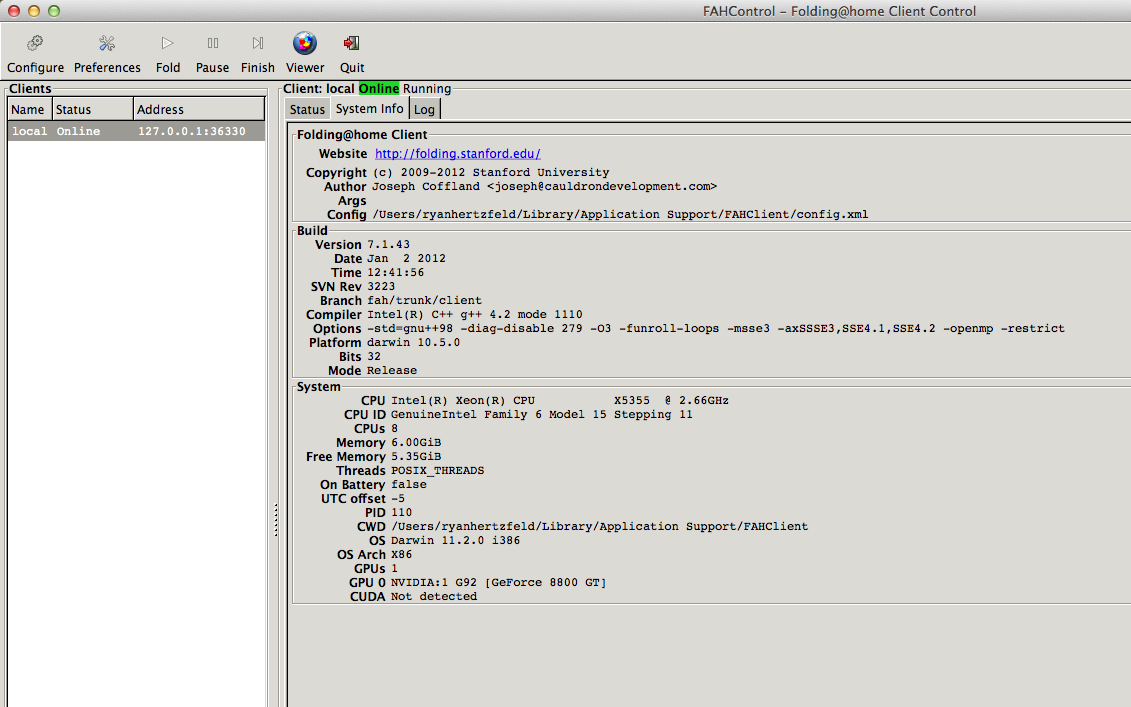Viewport: 1131px width, 707px height.
Task: Click the Platform value darwin 10.5.0
Action: tap(413, 343)
